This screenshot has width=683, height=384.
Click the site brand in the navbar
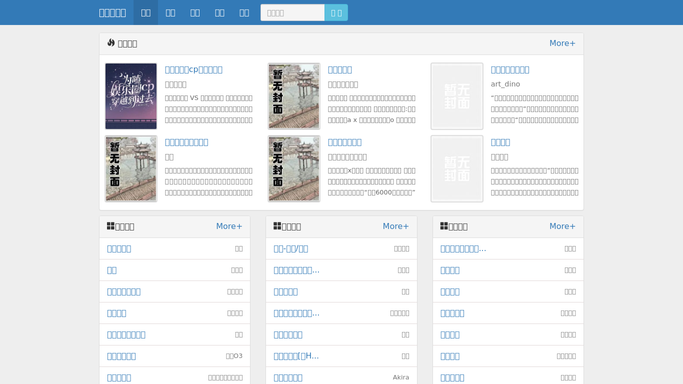[112, 13]
